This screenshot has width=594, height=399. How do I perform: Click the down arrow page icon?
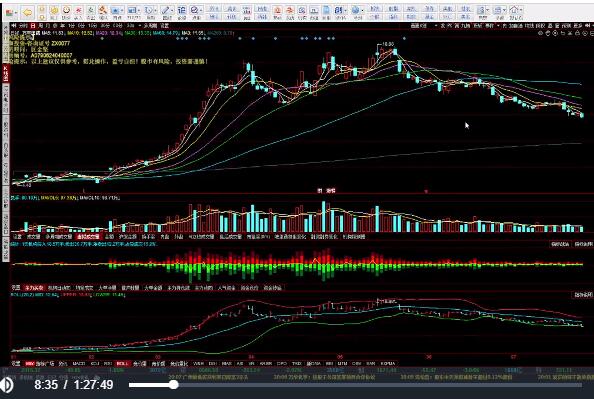(42, 17)
